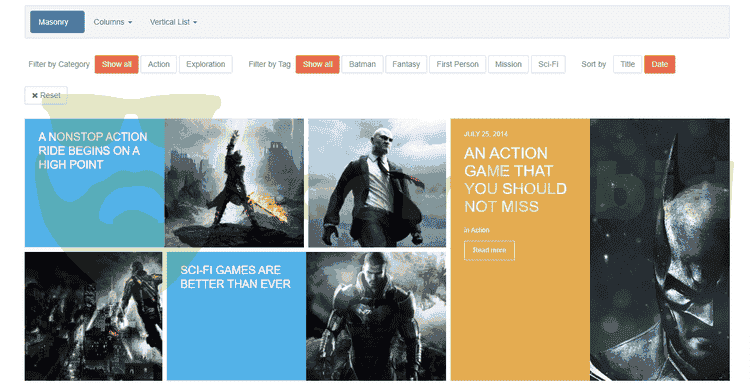Click the Columns dropdown caret arrow
Image resolution: width=750 pixels, height=391 pixels.
(130, 22)
